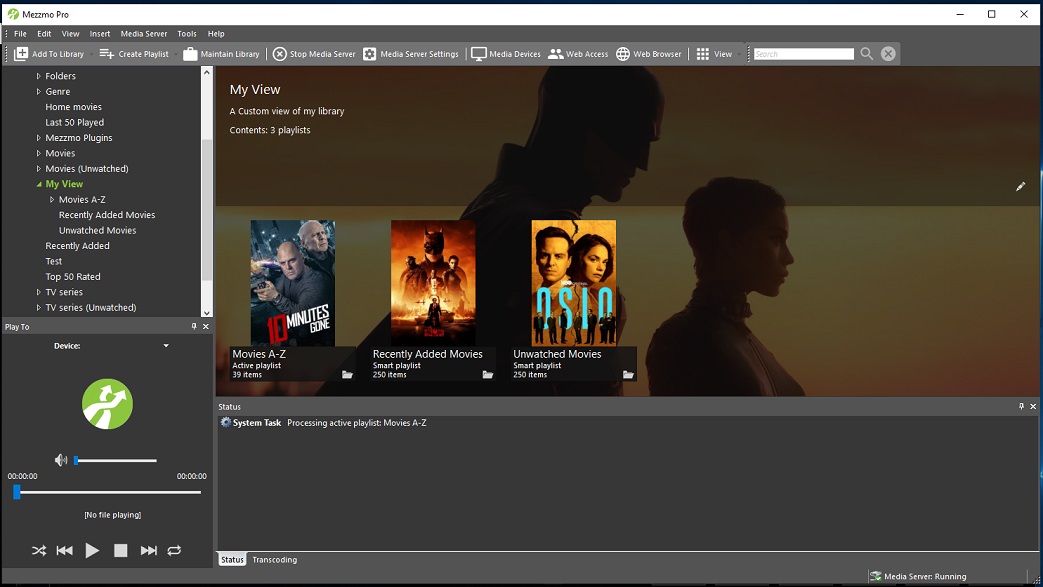1043x587 pixels.
Task: Select Test playlist in tree
Action: [x=54, y=261]
